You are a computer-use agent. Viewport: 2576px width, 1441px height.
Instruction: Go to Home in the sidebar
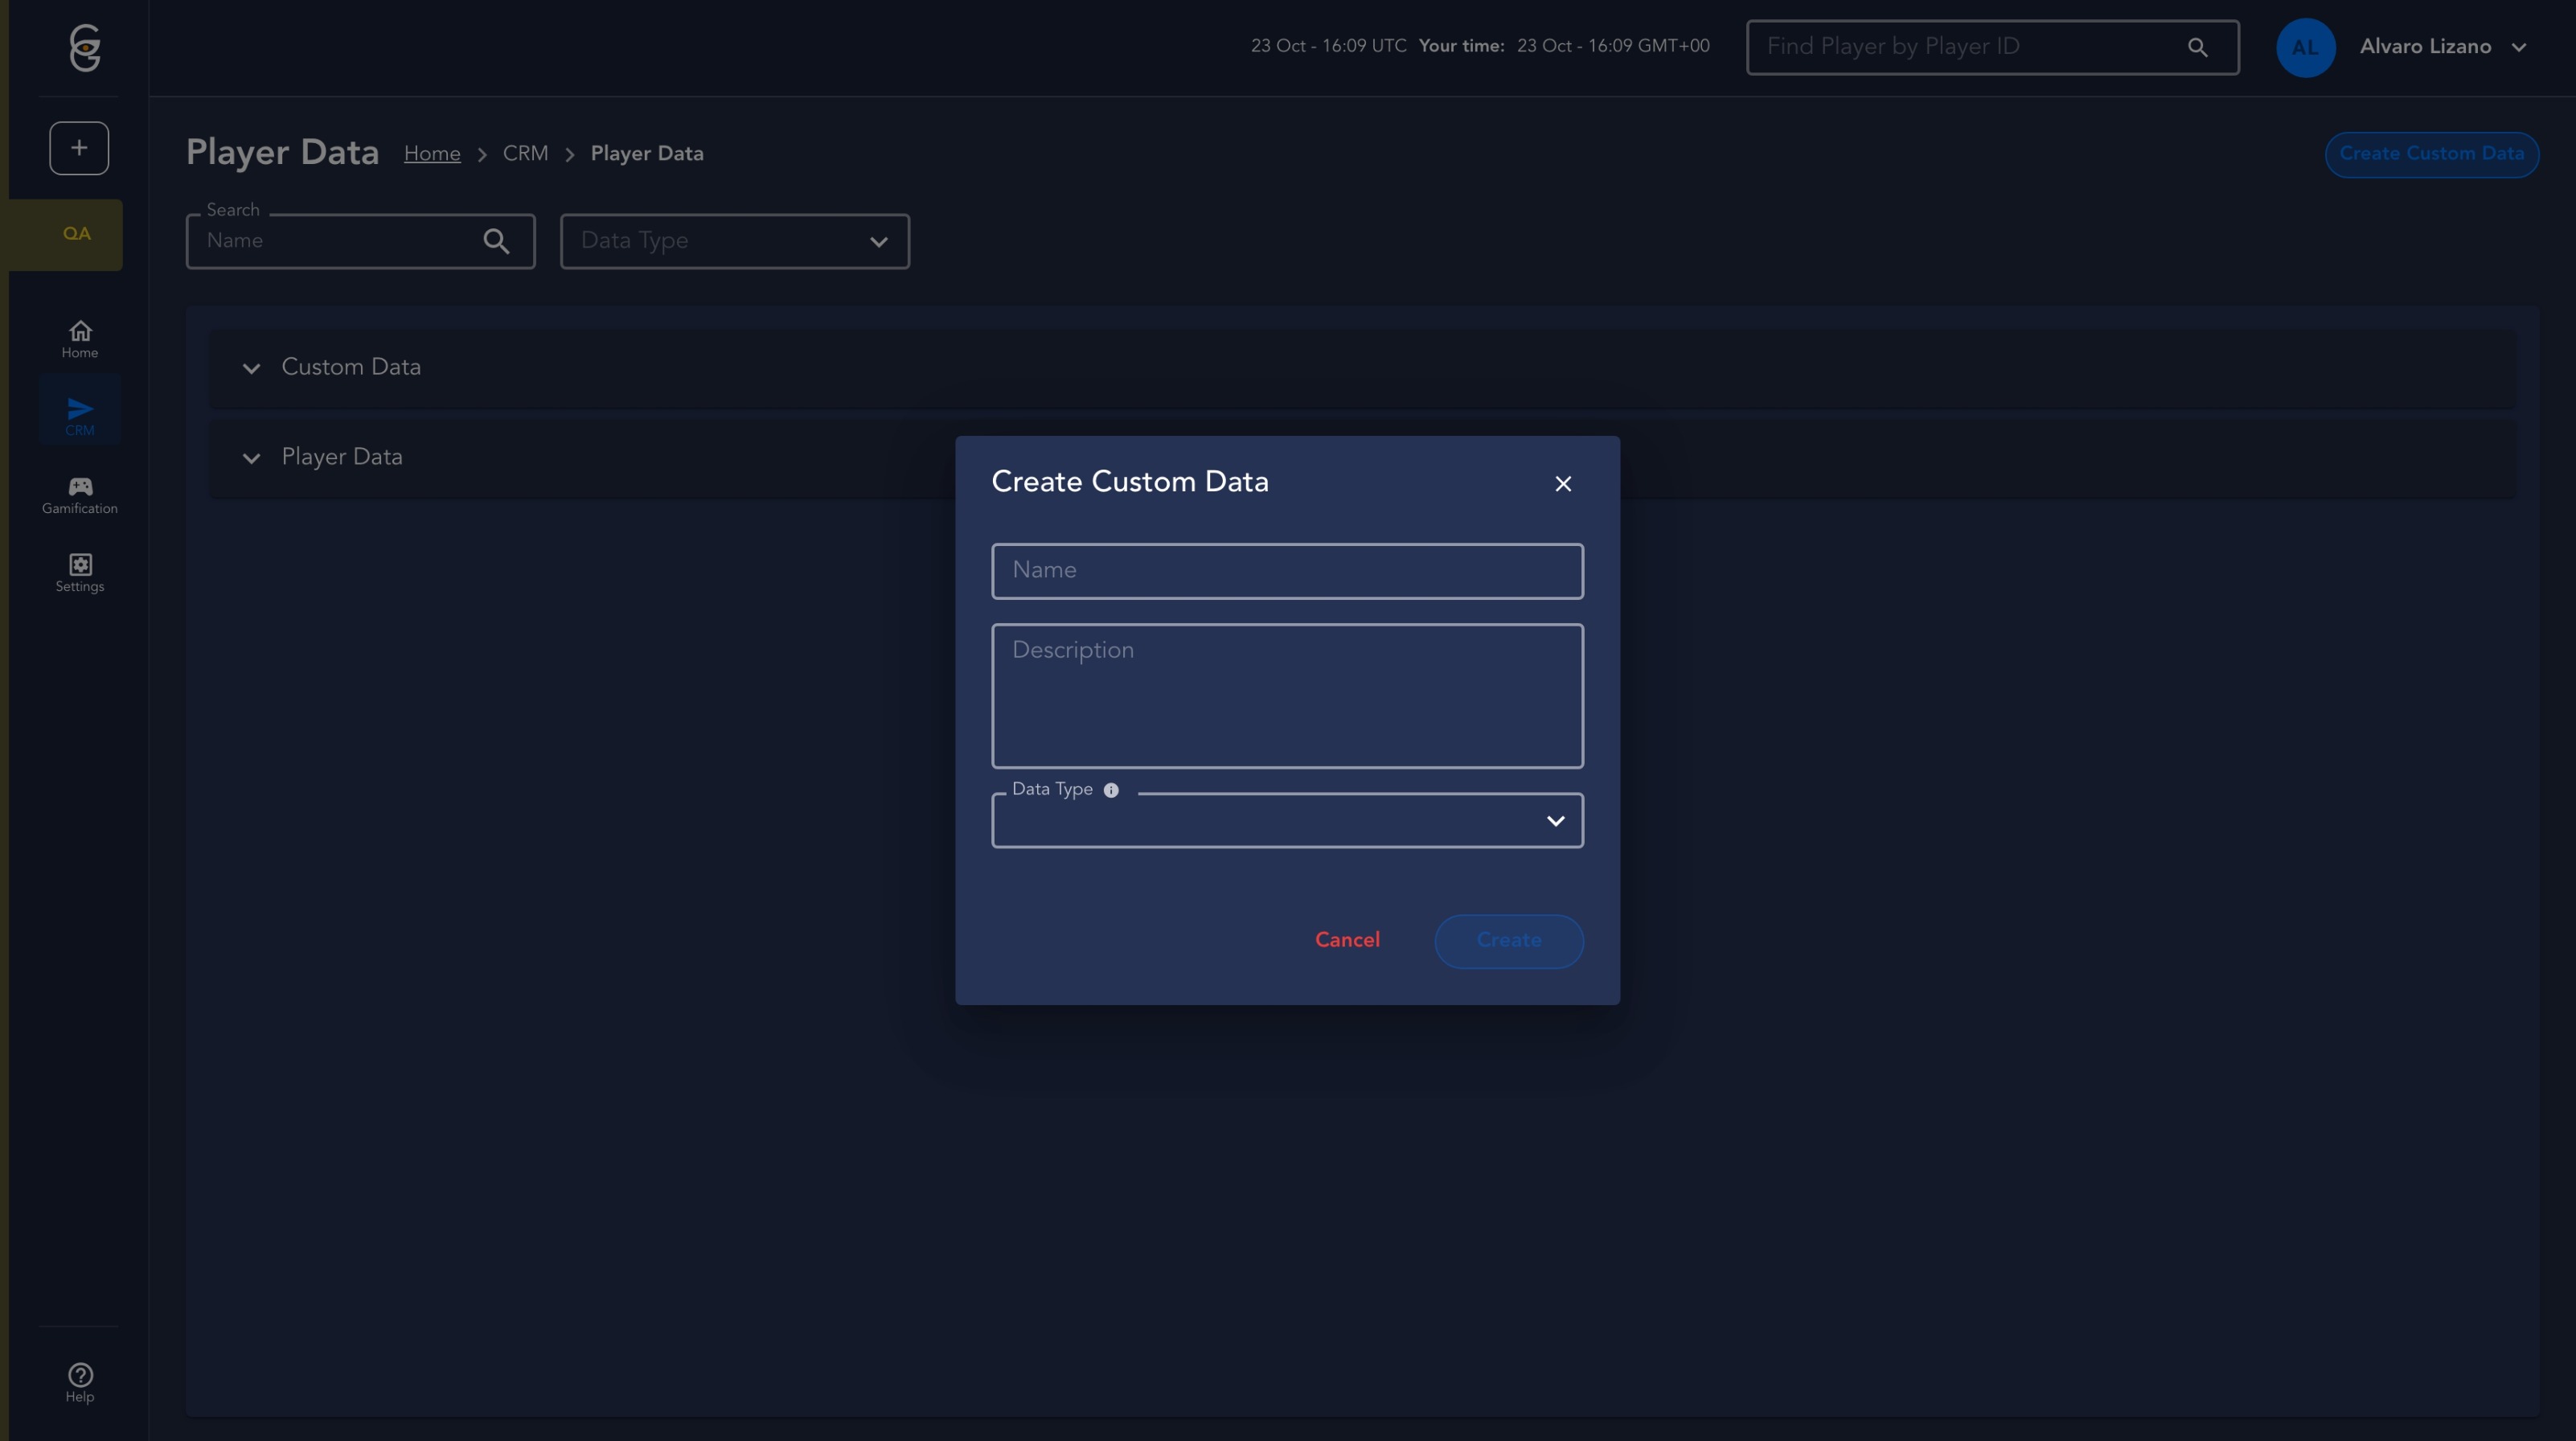point(80,339)
